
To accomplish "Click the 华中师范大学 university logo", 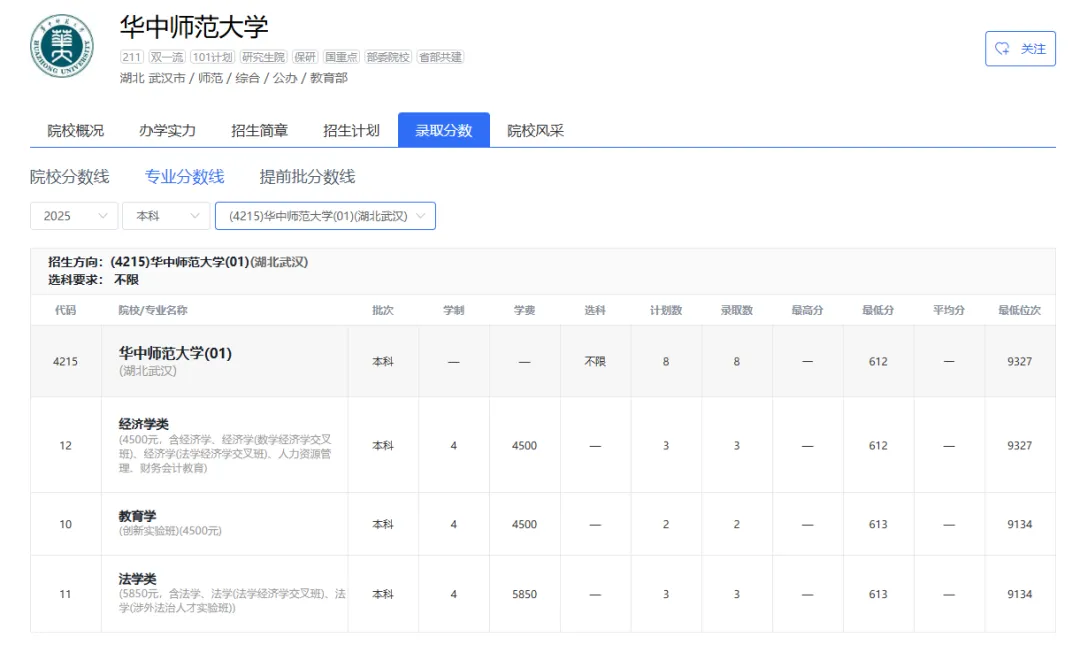I will pyautogui.click(x=62, y=46).
